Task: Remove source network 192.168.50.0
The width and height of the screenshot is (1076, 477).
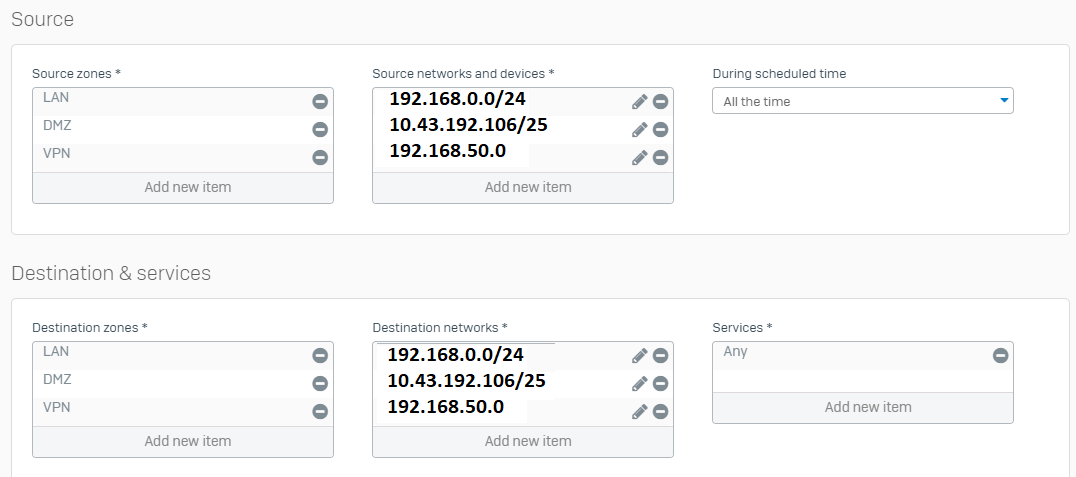Action: pyautogui.click(x=660, y=157)
